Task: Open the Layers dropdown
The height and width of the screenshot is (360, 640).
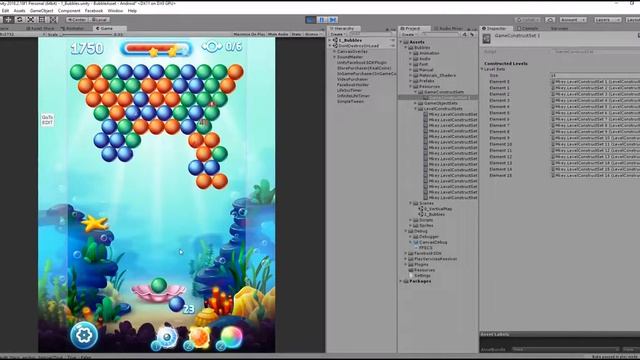Action: coord(607,20)
